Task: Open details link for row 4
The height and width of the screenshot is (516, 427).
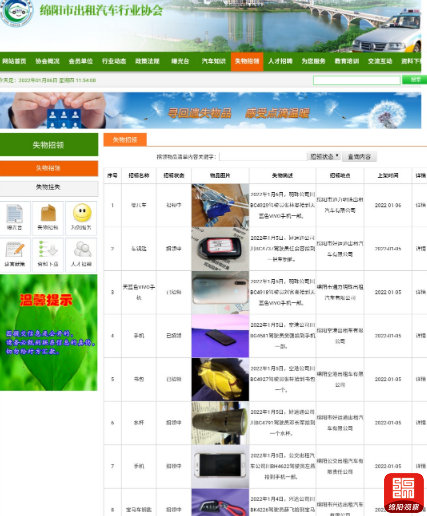Action: pyautogui.click(x=420, y=336)
